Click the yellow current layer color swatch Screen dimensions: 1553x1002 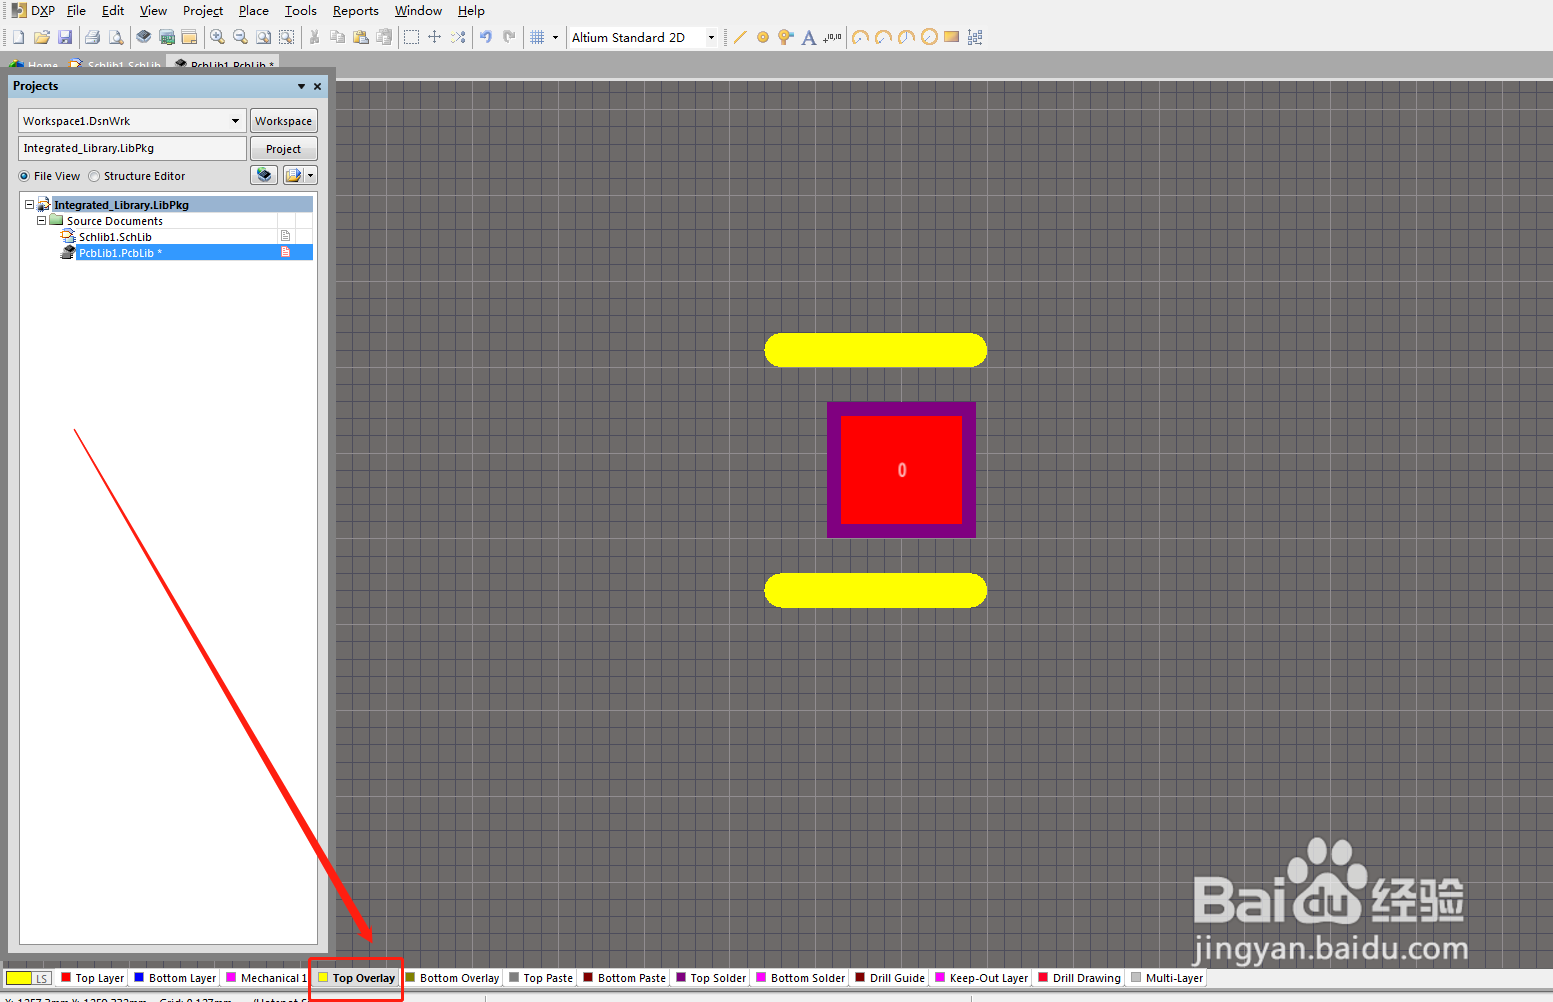coord(19,978)
